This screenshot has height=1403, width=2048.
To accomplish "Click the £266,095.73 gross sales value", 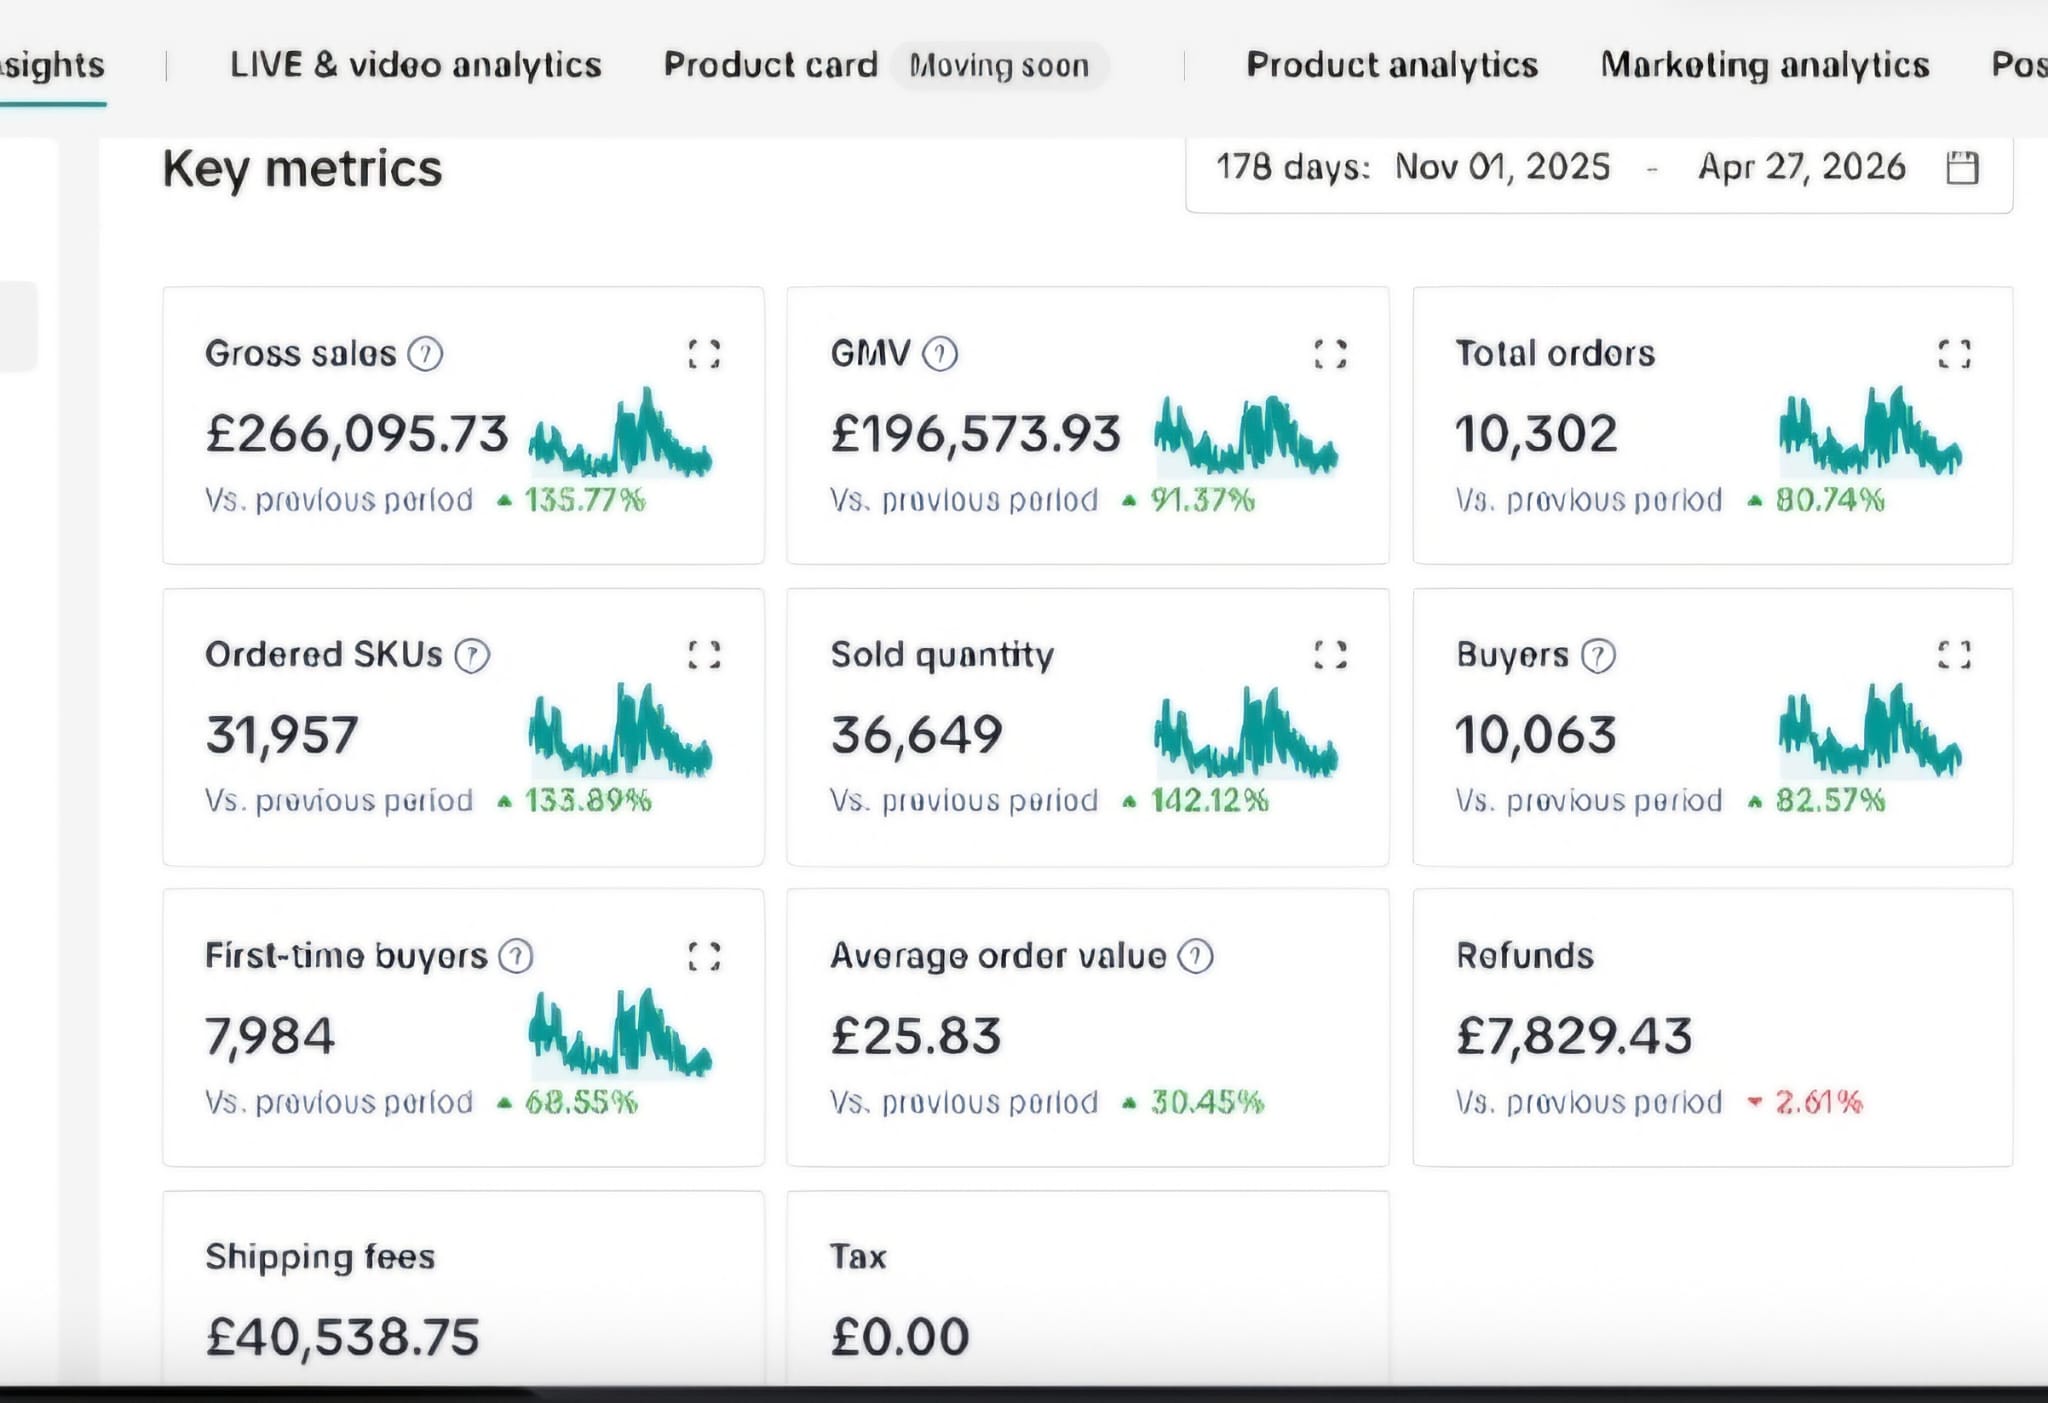I will [357, 434].
